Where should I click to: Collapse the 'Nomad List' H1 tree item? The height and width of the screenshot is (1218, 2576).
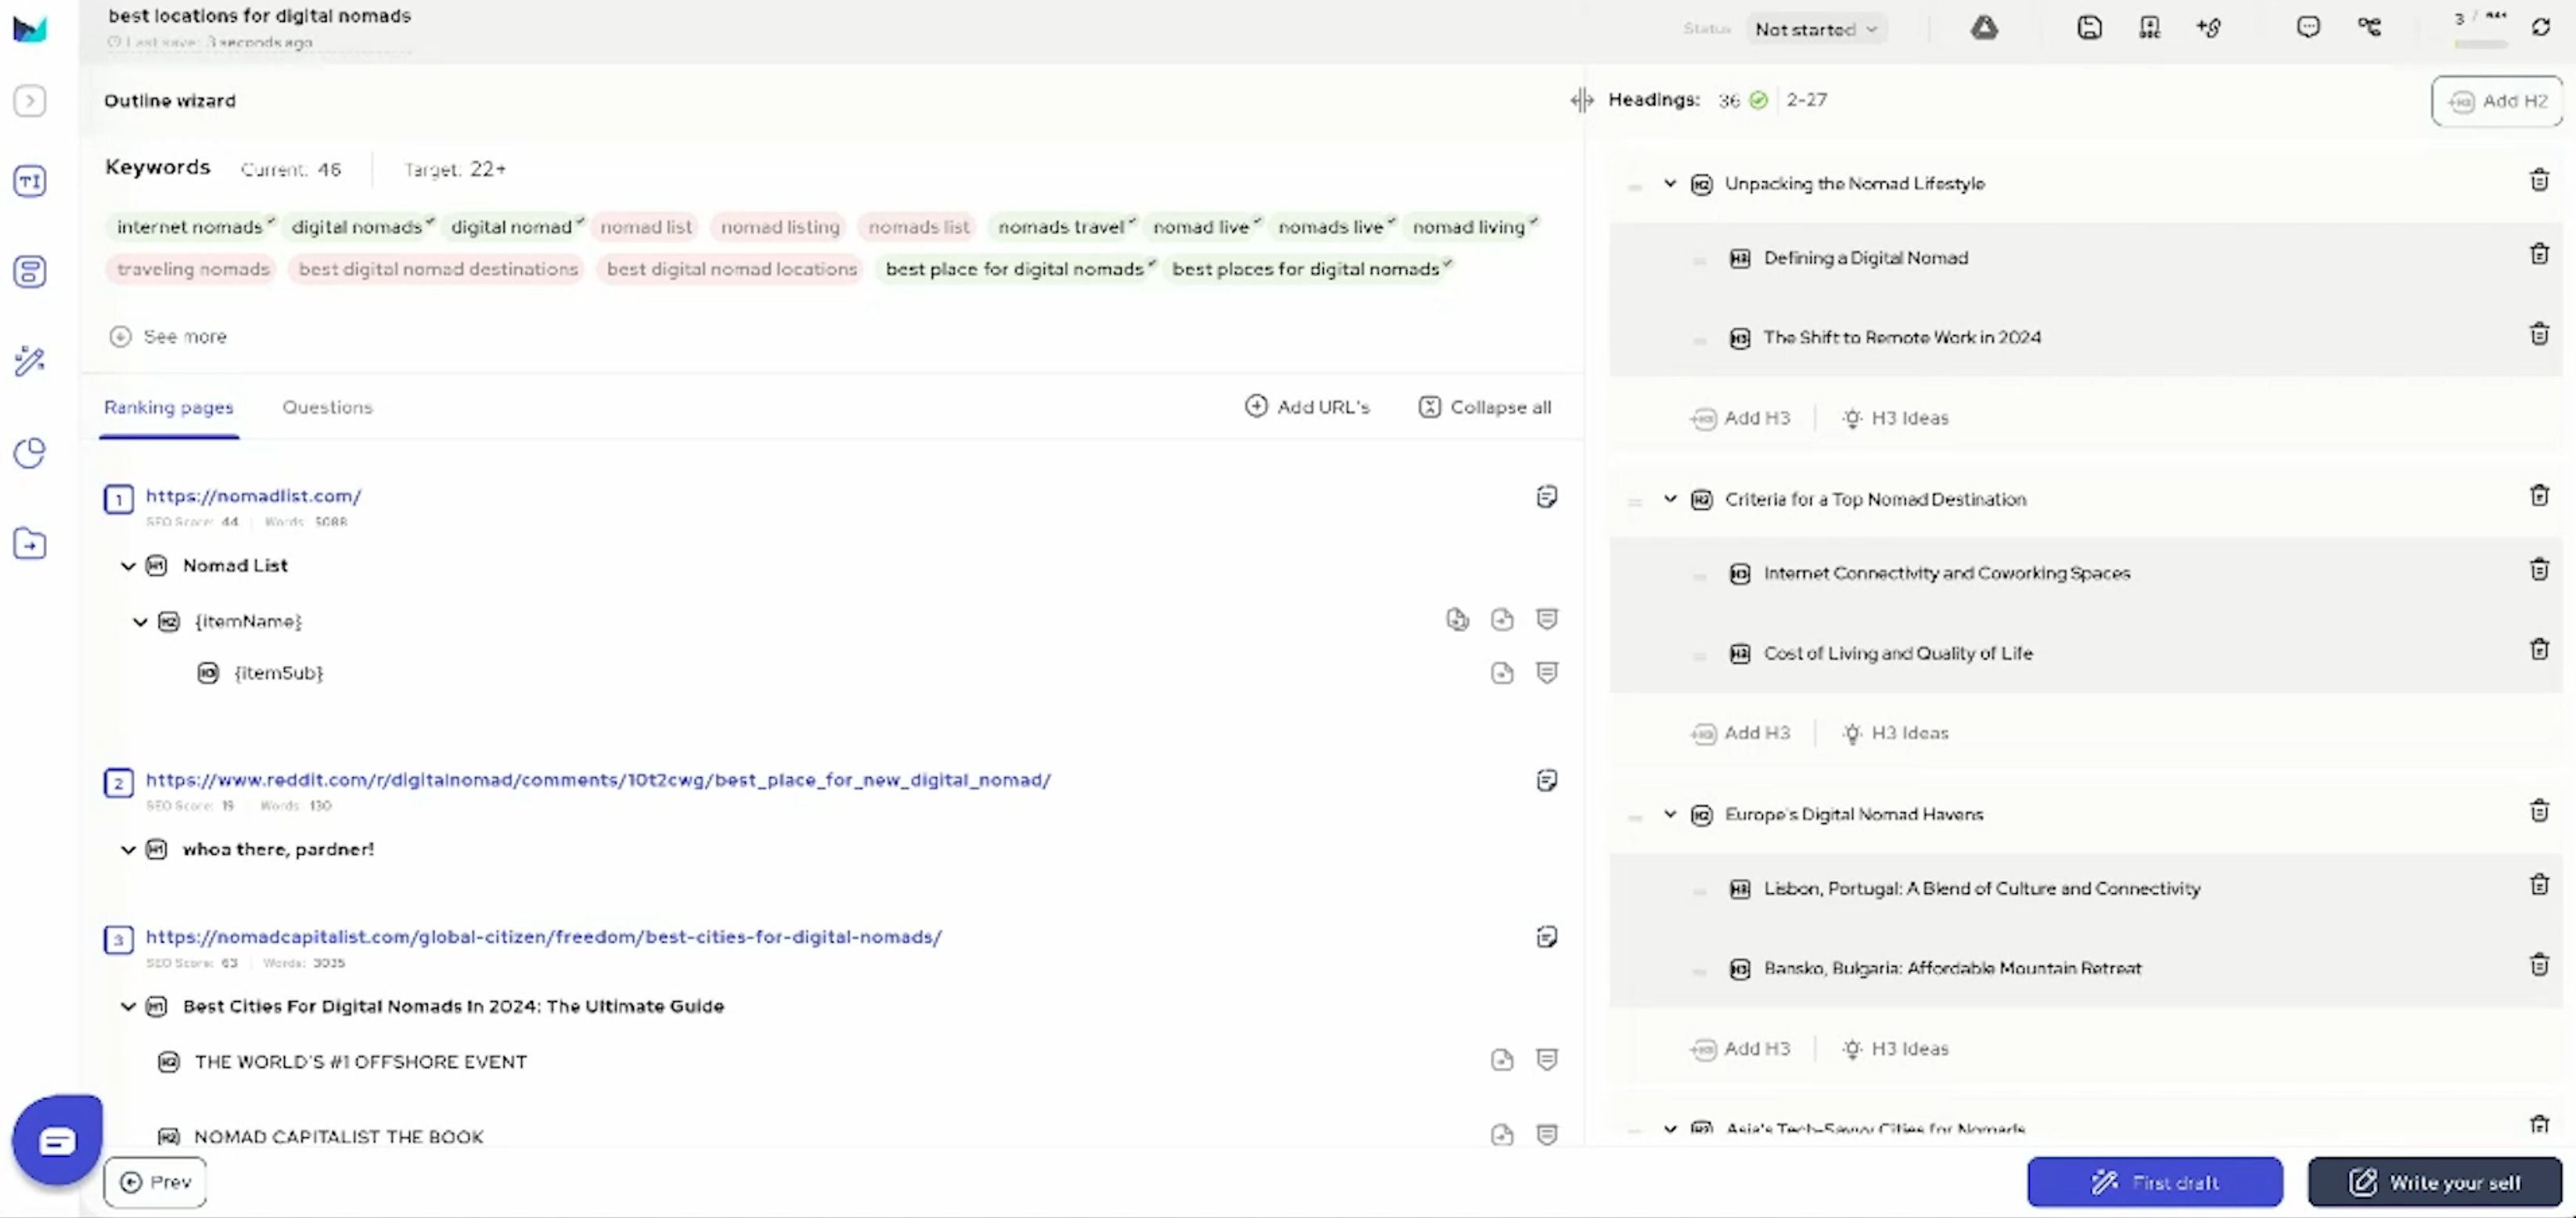point(128,566)
